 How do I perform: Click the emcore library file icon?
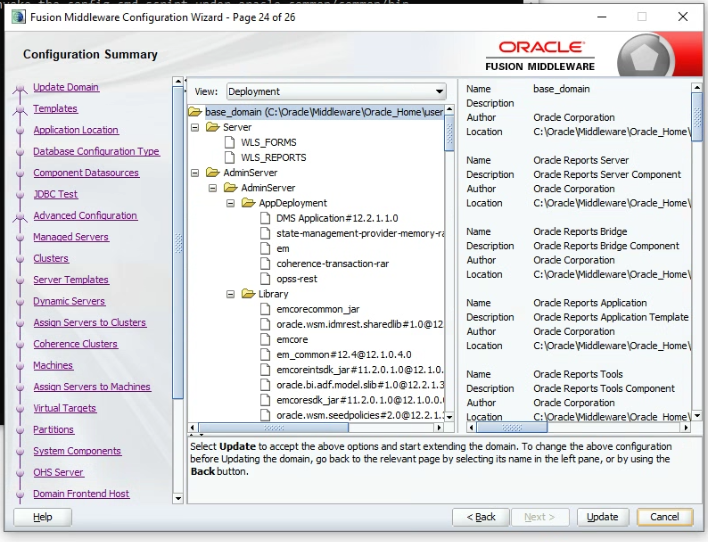tap(265, 339)
